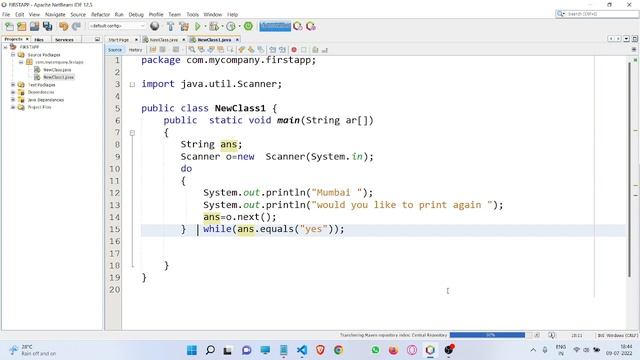Click the New File toolbar icon
Image resolution: width=640 pixels, height=360 pixels.
point(9,27)
